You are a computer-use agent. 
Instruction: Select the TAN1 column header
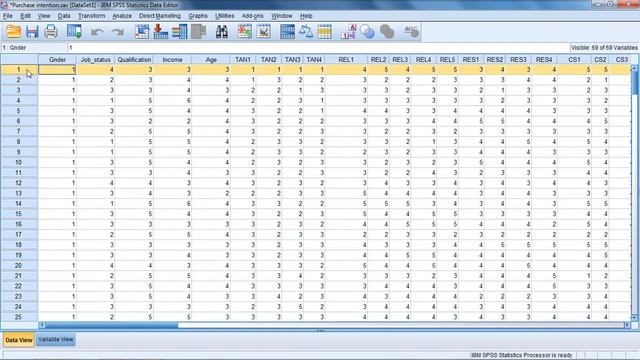[x=243, y=60]
